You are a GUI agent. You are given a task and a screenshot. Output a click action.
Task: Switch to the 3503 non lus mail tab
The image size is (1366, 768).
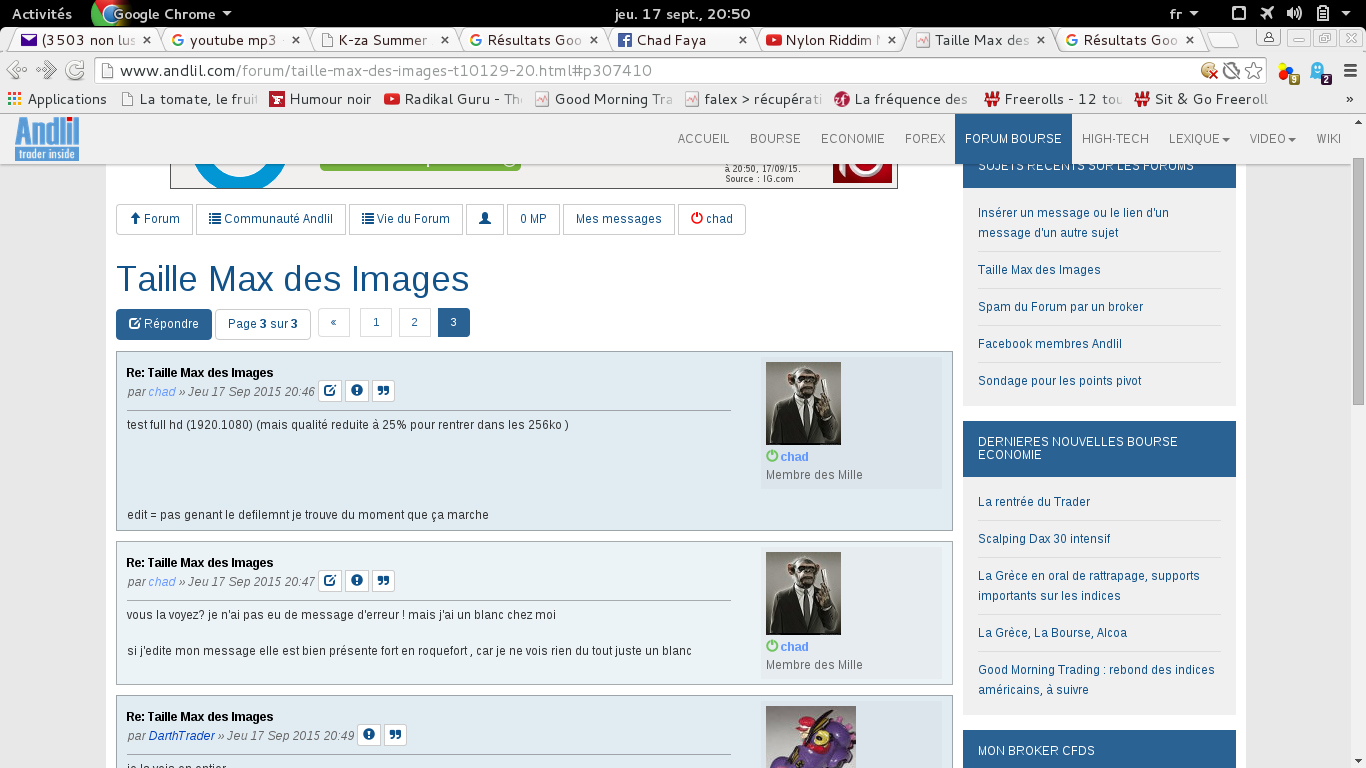pyautogui.click(x=86, y=40)
